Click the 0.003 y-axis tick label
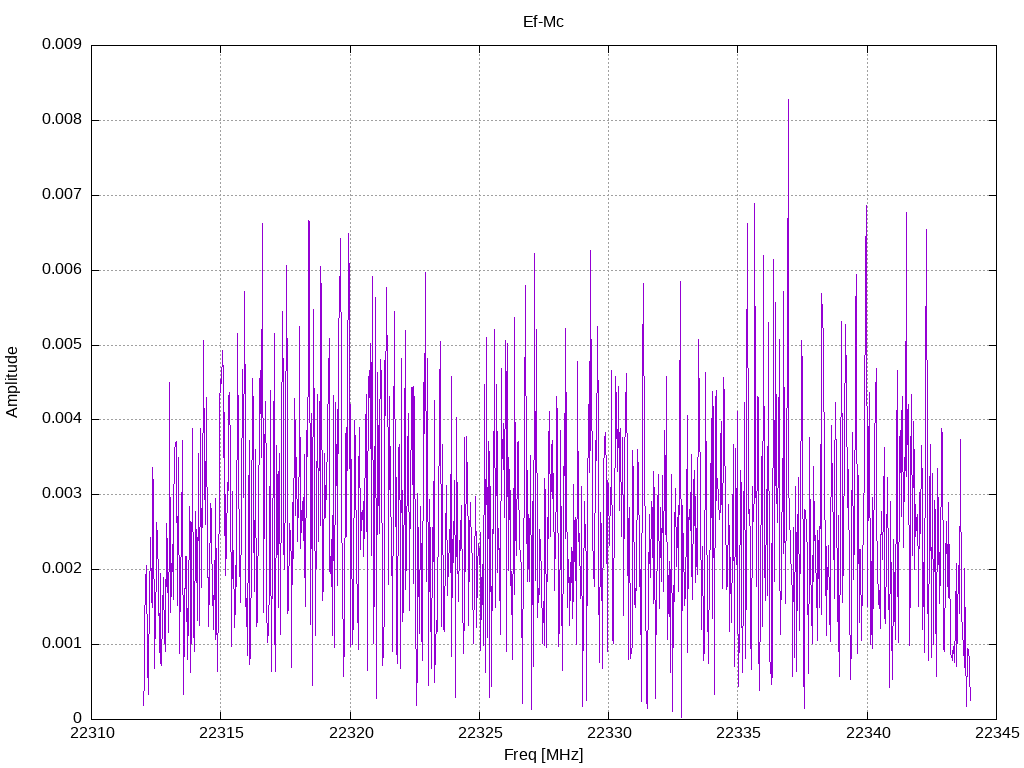The image size is (1024, 768). (x=62, y=493)
